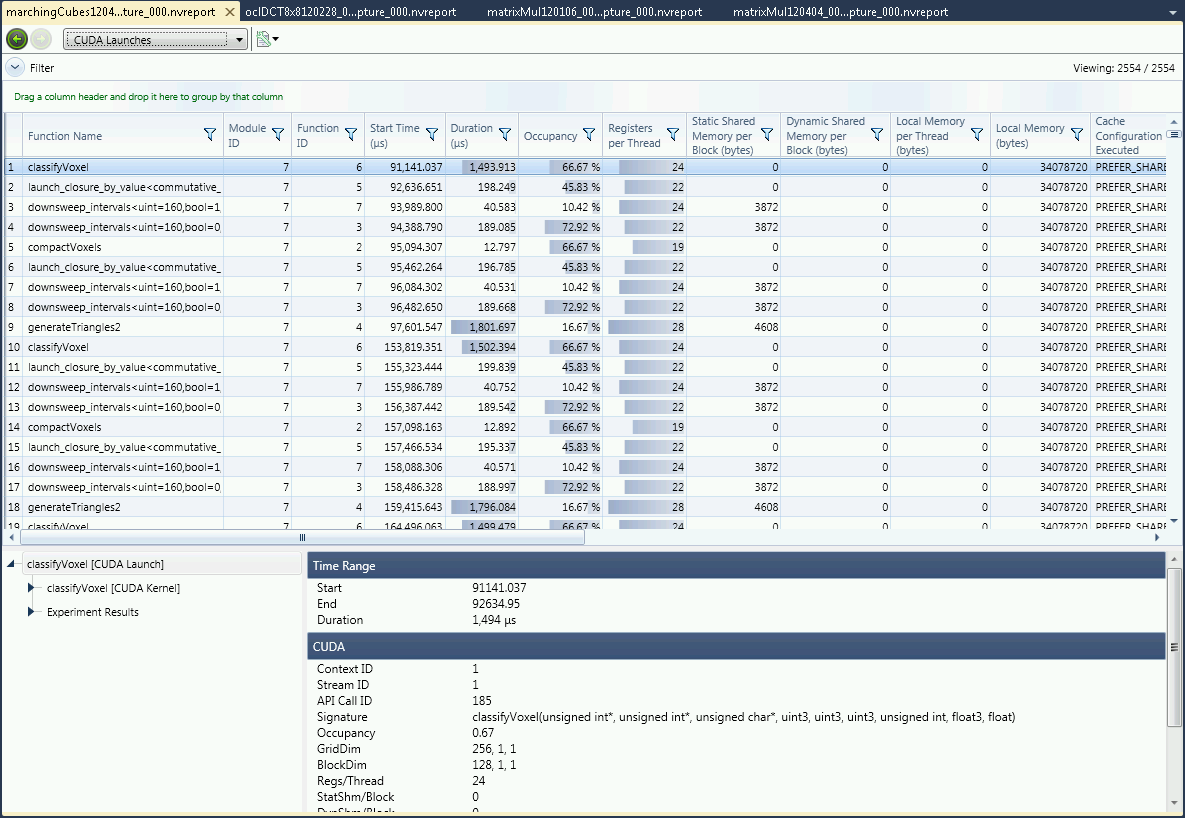Click the horizontal scrollbar thumb under table
Viewport: 1185px width, 818px height.
tap(302, 537)
